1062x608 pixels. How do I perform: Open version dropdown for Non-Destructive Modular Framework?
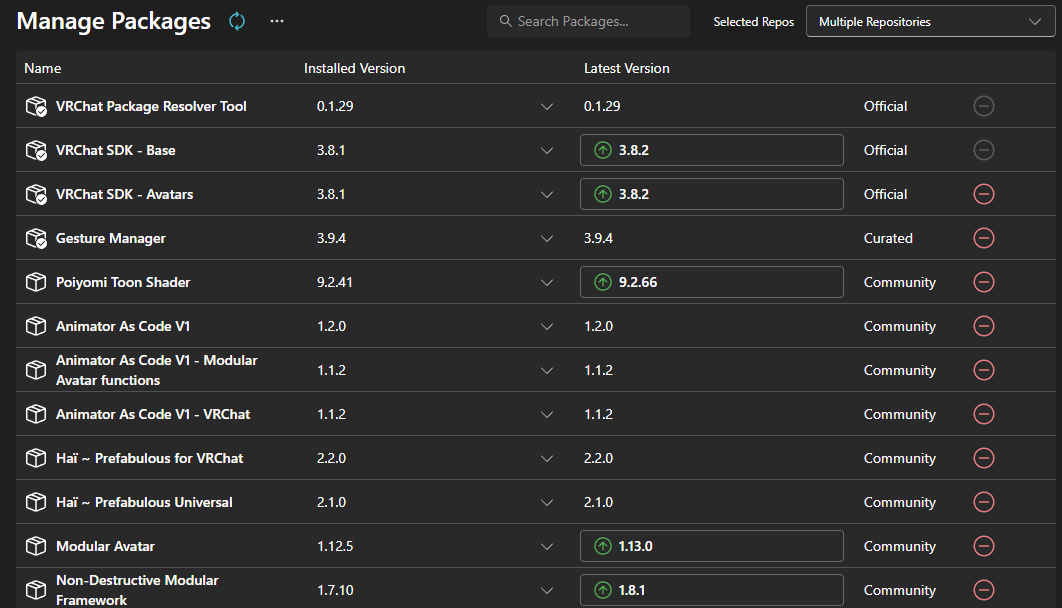pyautogui.click(x=547, y=591)
